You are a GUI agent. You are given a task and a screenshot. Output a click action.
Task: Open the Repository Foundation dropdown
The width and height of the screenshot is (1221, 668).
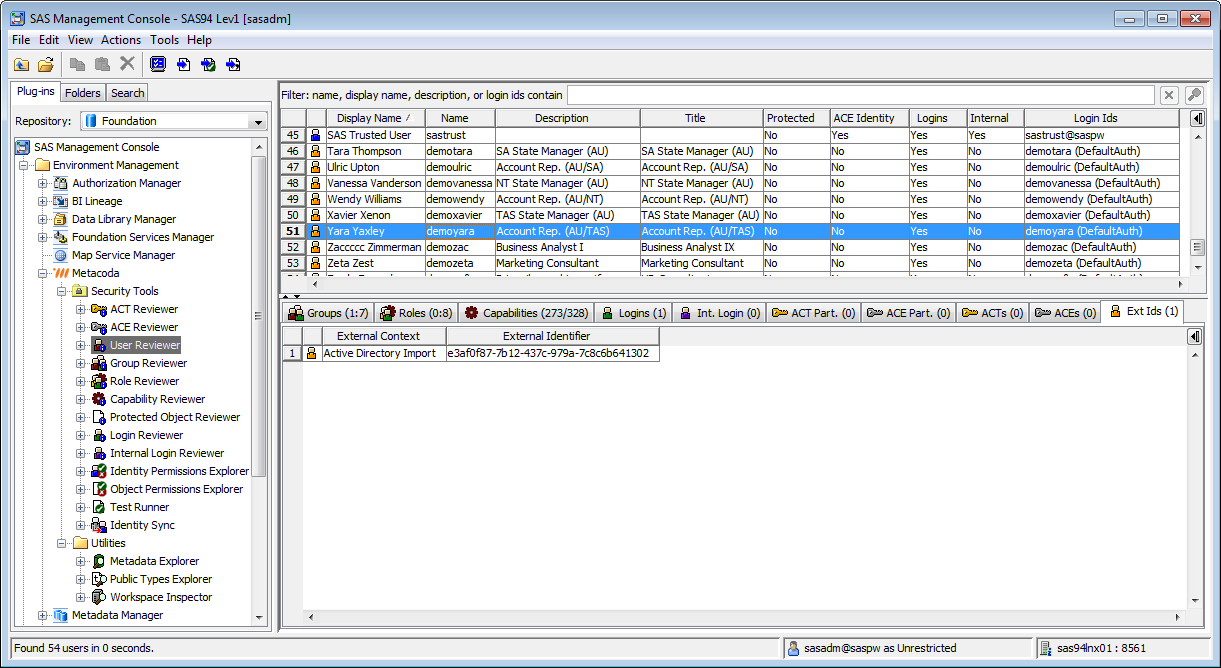[x=258, y=121]
